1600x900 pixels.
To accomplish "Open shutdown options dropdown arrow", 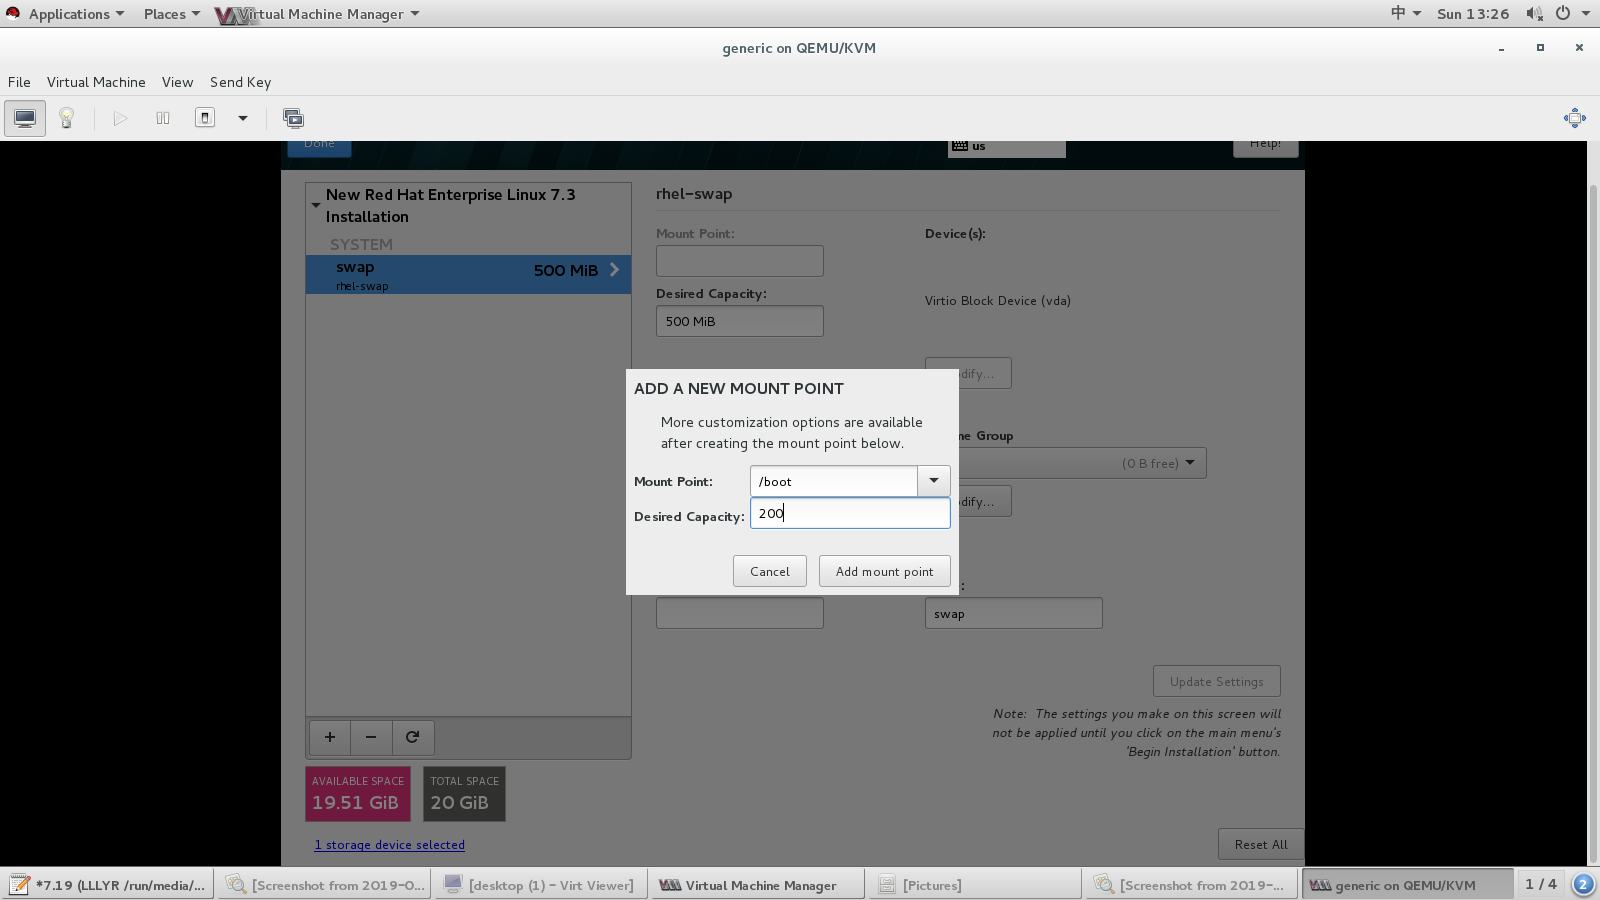I will (242, 118).
